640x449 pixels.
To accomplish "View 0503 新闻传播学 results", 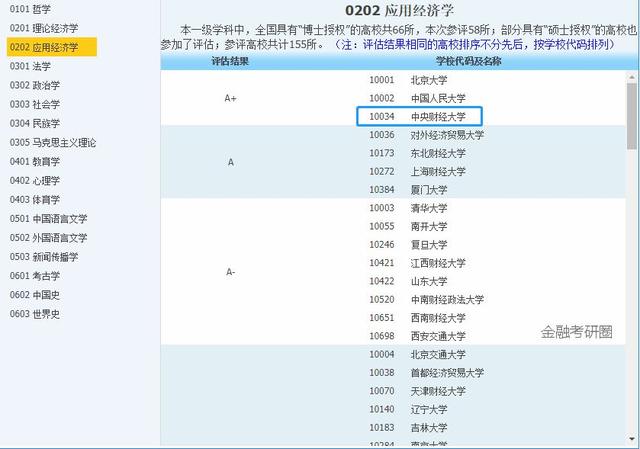I will click(x=44, y=257).
